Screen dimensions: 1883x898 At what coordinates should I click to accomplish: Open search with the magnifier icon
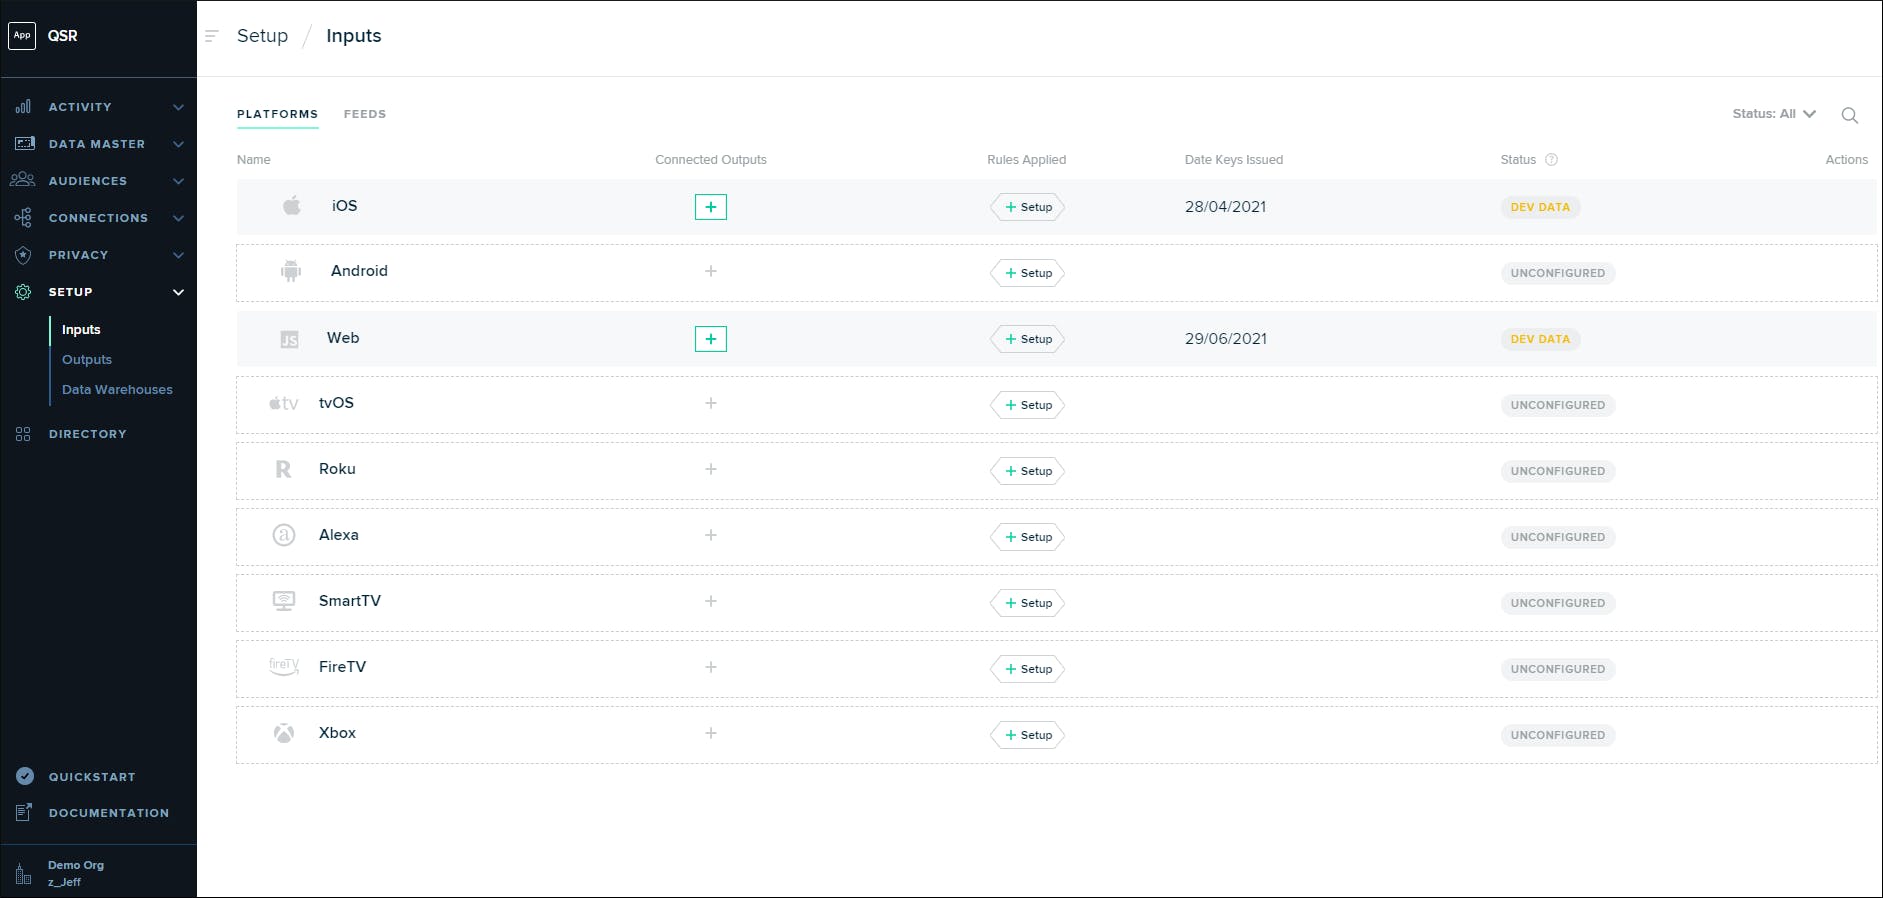tap(1850, 115)
